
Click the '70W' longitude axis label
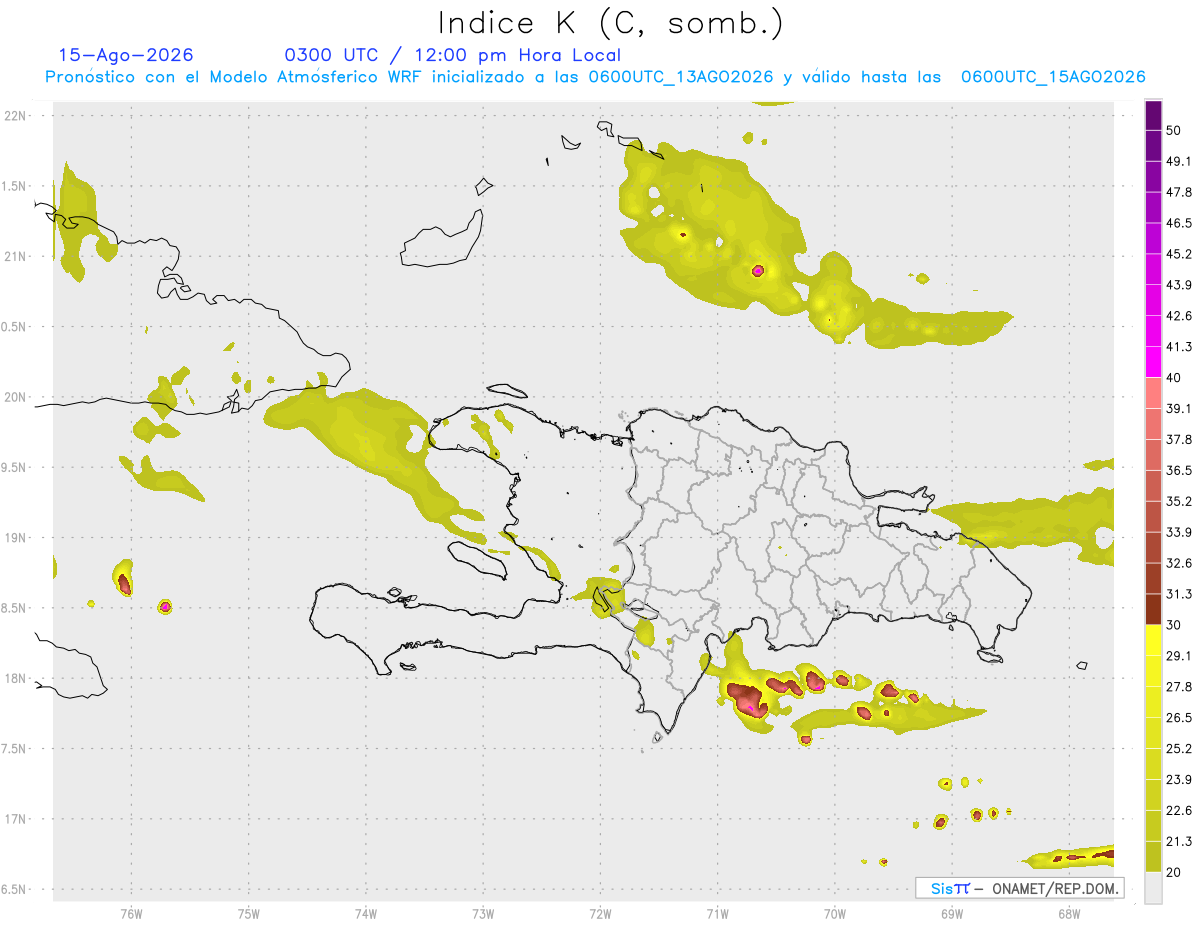tap(835, 914)
